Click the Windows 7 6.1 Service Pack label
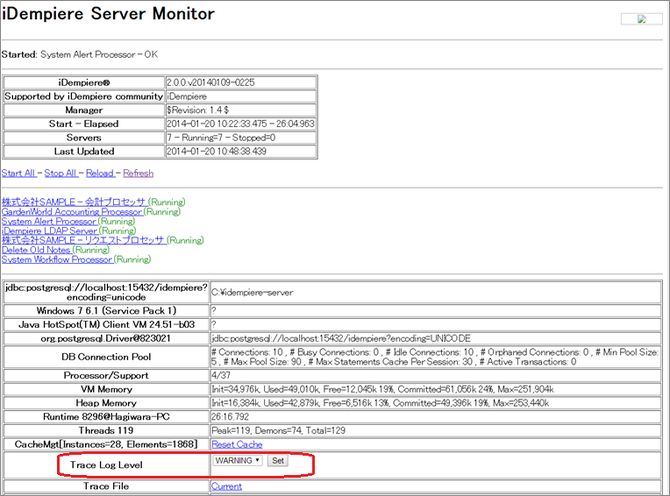The width and height of the screenshot is (670, 496). (x=106, y=311)
